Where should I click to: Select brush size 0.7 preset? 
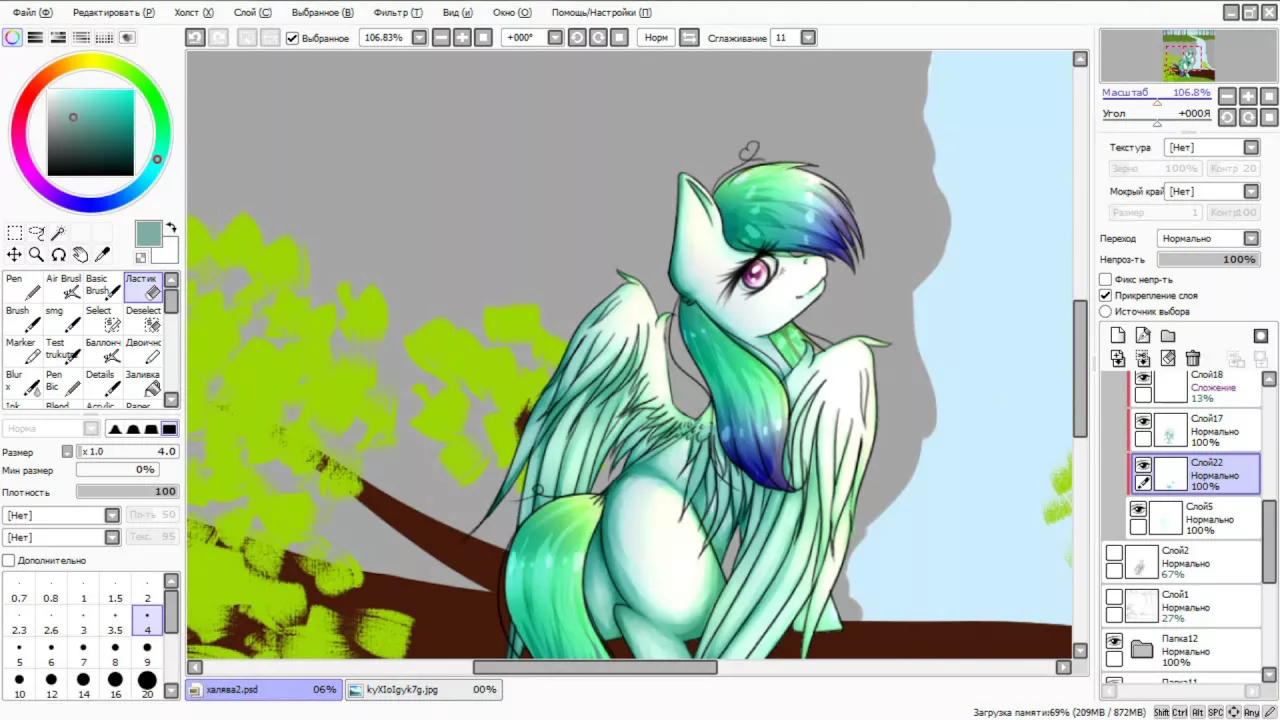pos(19,591)
